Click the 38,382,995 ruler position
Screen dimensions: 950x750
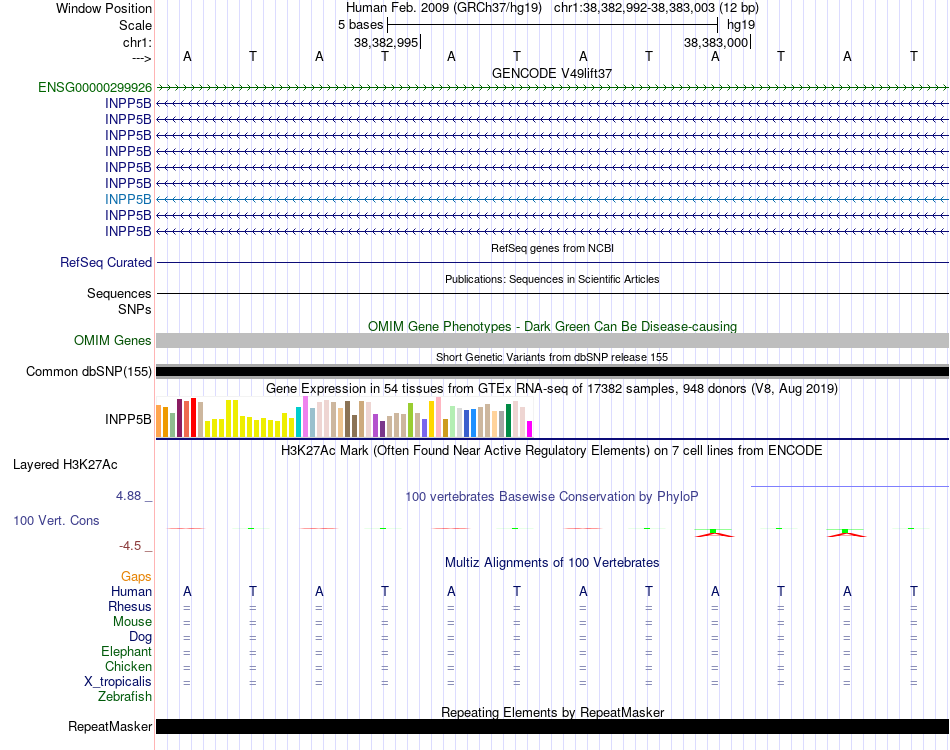pos(386,42)
